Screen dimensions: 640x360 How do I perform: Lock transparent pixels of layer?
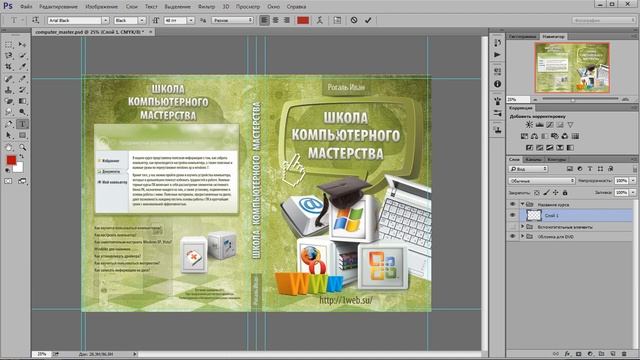pyautogui.click(x=537, y=193)
